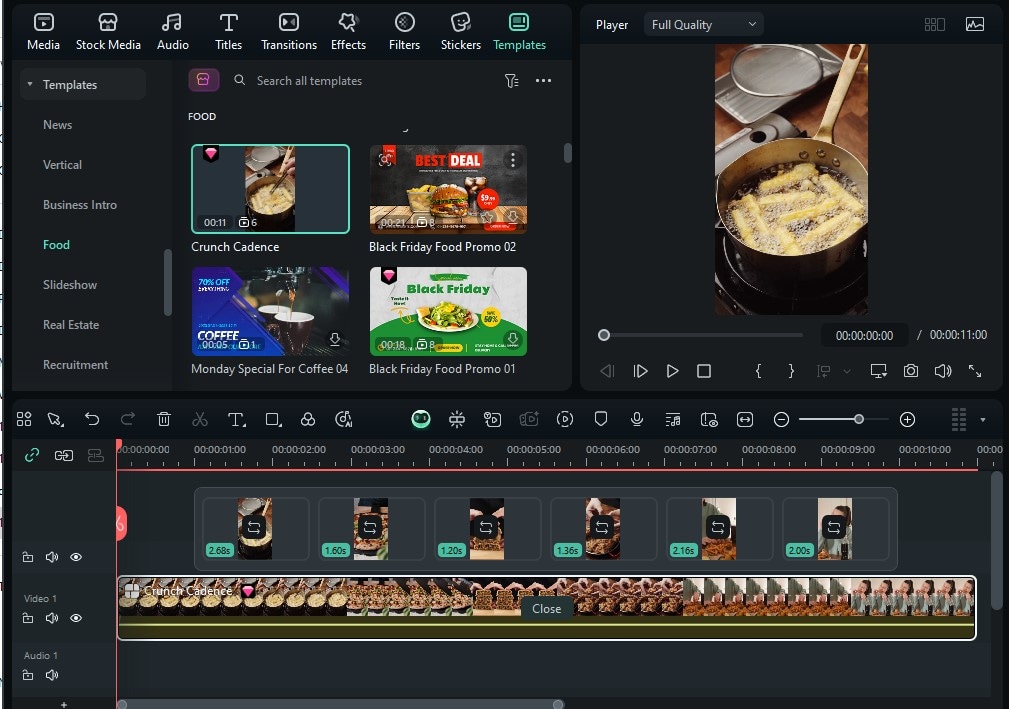Replace the 1.20s template clip

pyautogui.click(x=486, y=528)
